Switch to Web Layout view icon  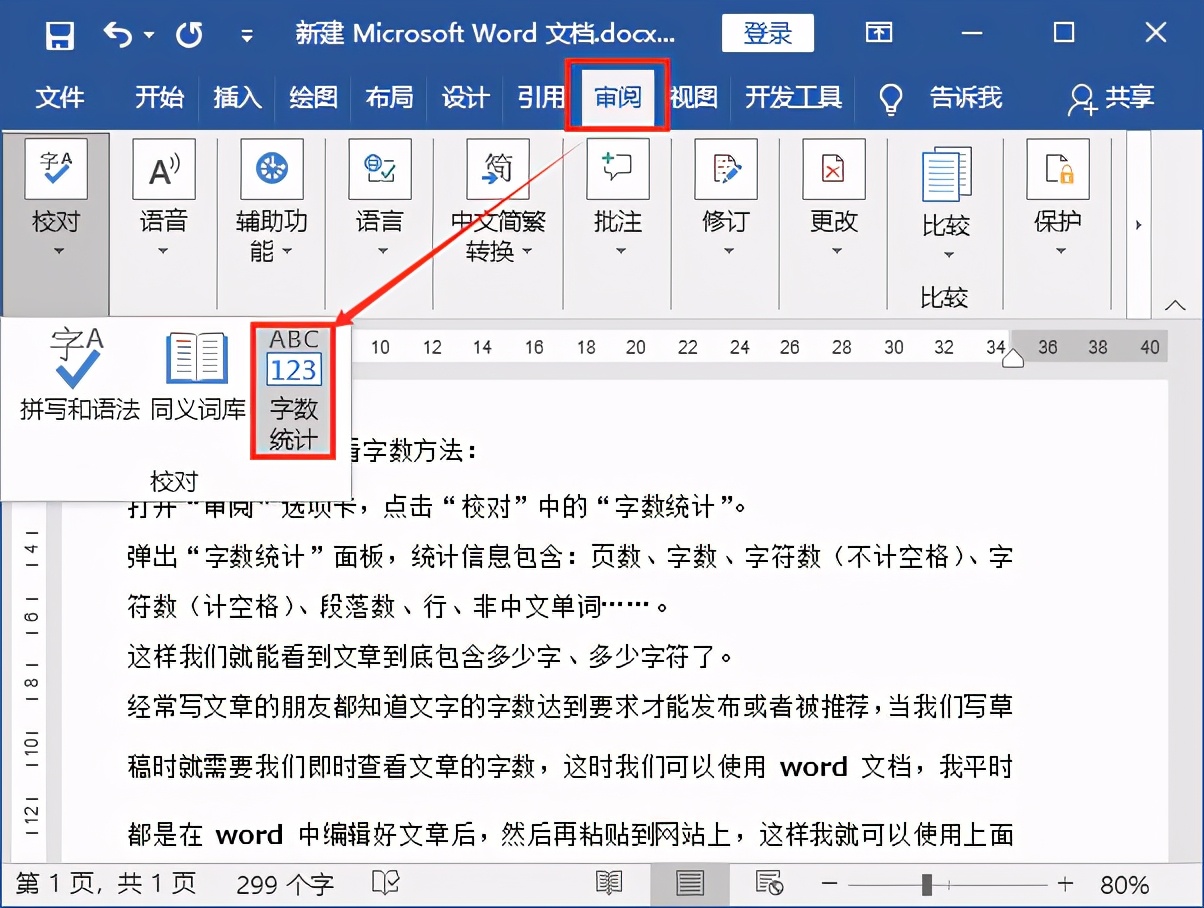pyautogui.click(x=769, y=884)
